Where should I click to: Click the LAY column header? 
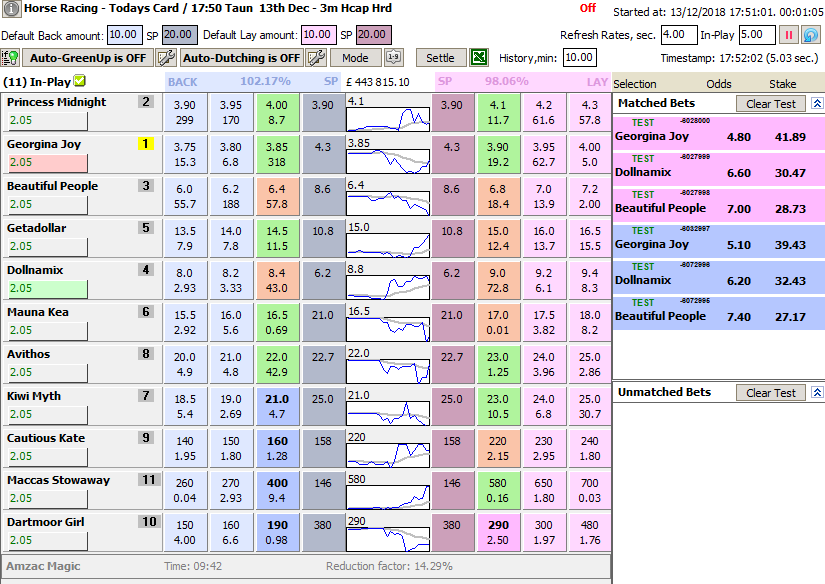point(595,81)
